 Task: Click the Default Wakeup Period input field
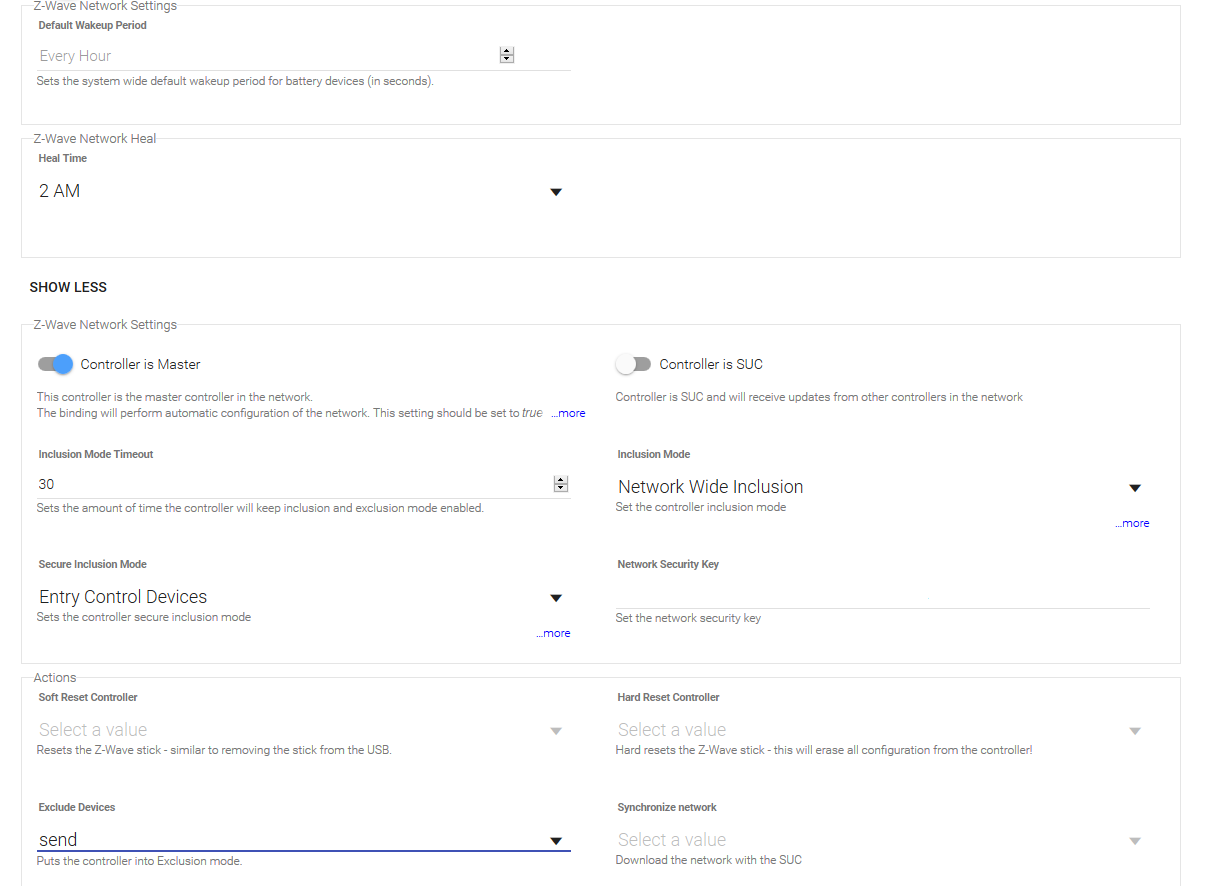pos(267,56)
